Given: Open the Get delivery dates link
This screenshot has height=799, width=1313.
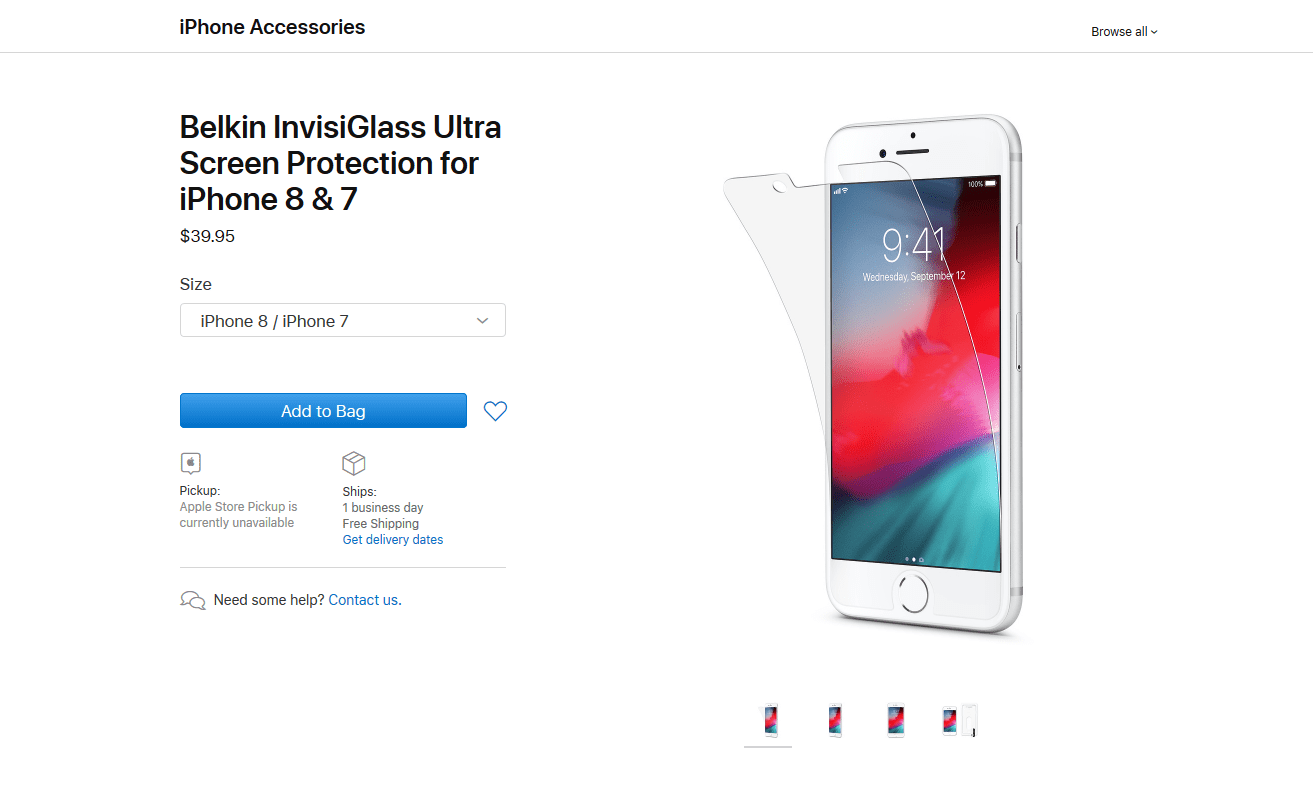Looking at the screenshot, I should click(392, 540).
